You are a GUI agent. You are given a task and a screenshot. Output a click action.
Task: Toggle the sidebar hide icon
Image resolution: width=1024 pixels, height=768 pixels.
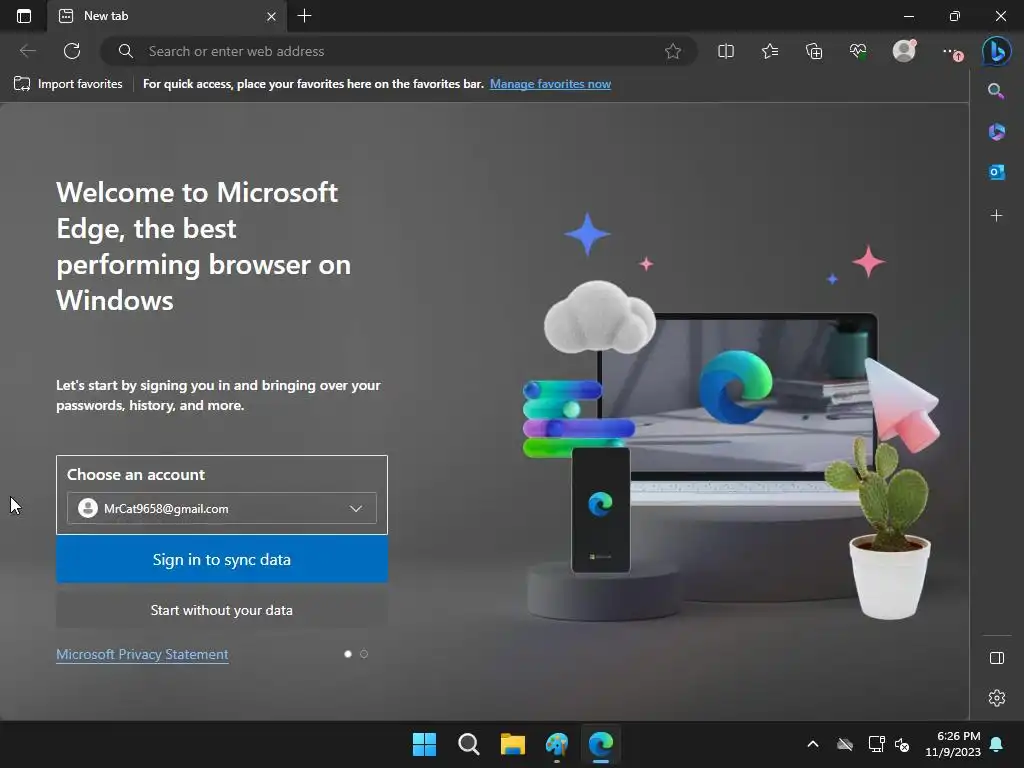click(x=997, y=658)
